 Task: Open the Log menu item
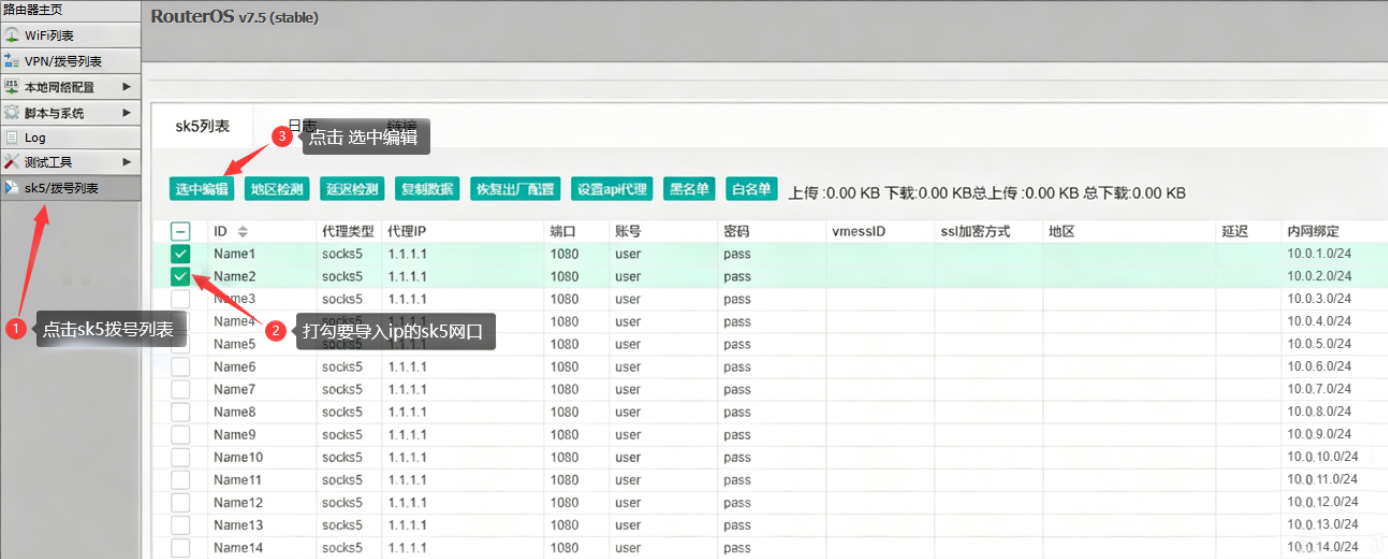pyautogui.click(x=70, y=138)
